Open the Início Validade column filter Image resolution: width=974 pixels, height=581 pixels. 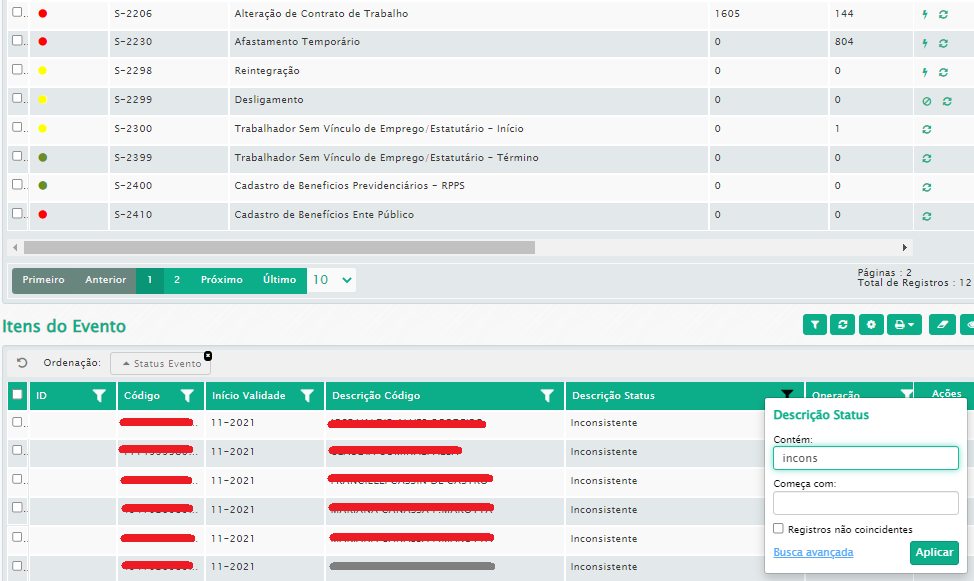tap(307, 396)
